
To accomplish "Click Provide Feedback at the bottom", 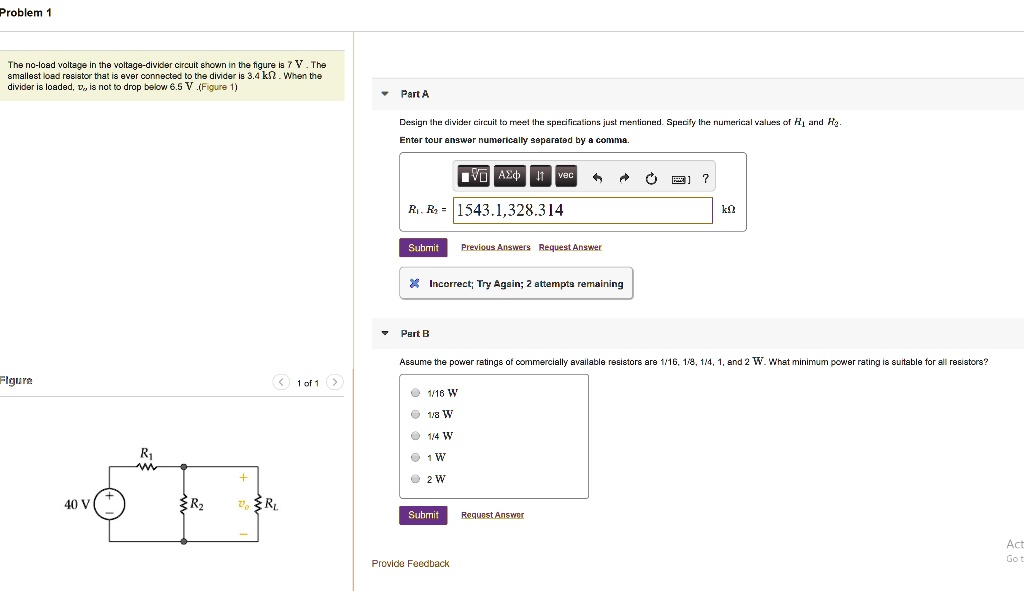I will (410, 563).
